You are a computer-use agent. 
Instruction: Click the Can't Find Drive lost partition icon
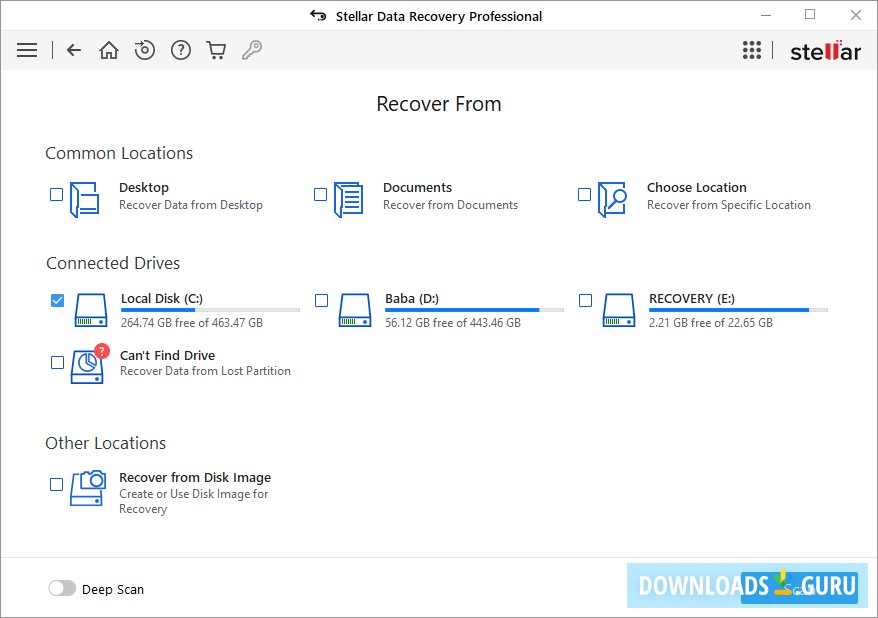click(88, 365)
